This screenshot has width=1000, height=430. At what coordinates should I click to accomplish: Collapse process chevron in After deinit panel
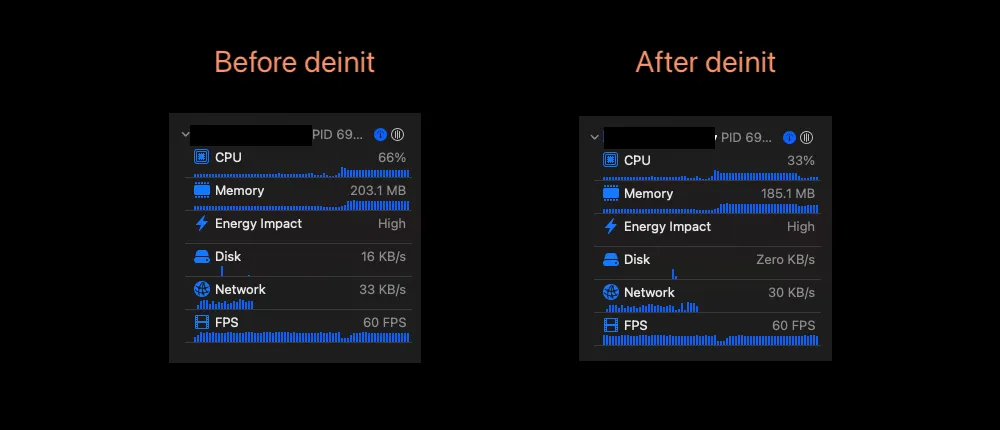595,137
